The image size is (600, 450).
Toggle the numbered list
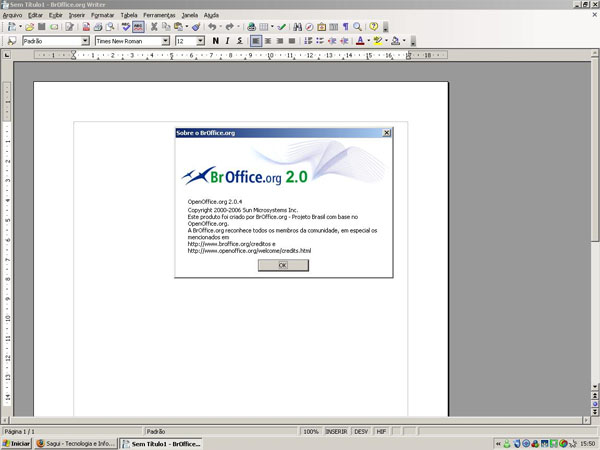308,41
